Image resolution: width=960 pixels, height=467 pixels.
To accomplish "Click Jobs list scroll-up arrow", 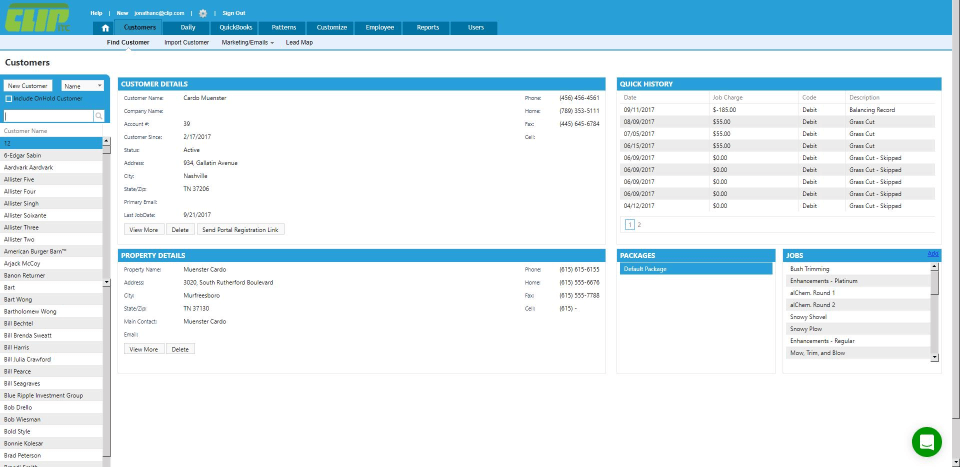I will 935,267.
